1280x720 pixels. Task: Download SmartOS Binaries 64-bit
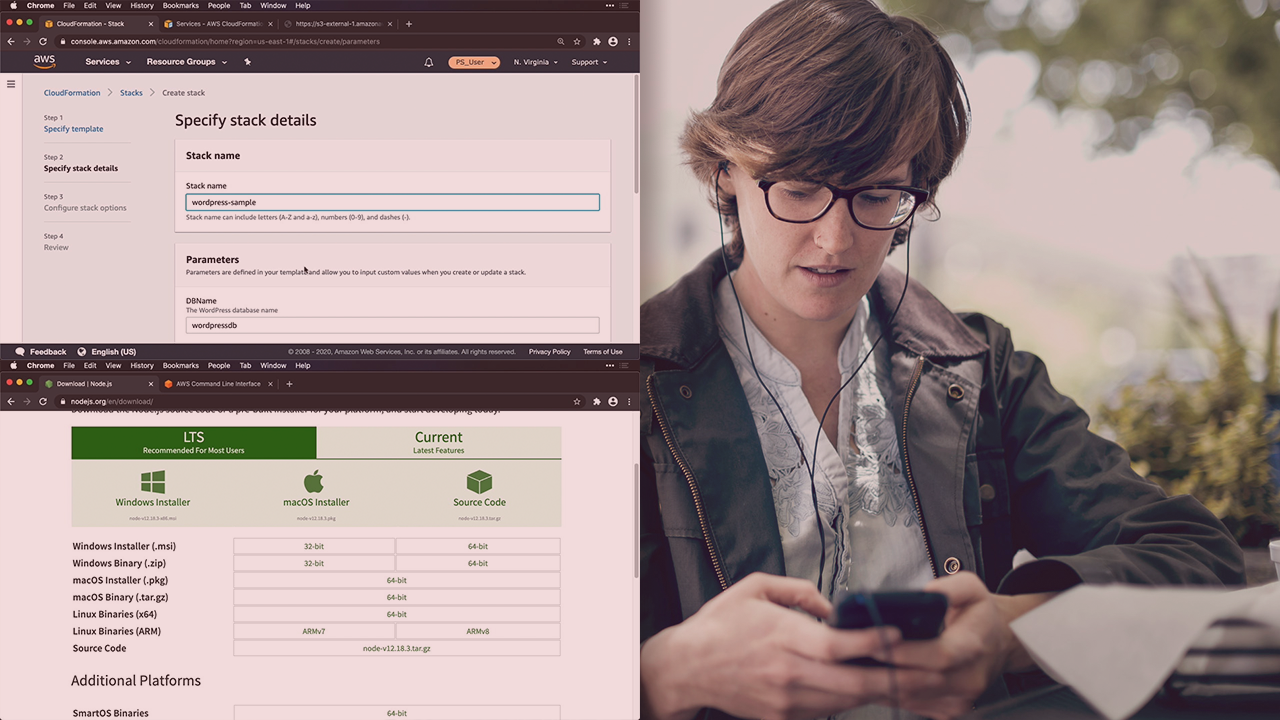[397, 713]
